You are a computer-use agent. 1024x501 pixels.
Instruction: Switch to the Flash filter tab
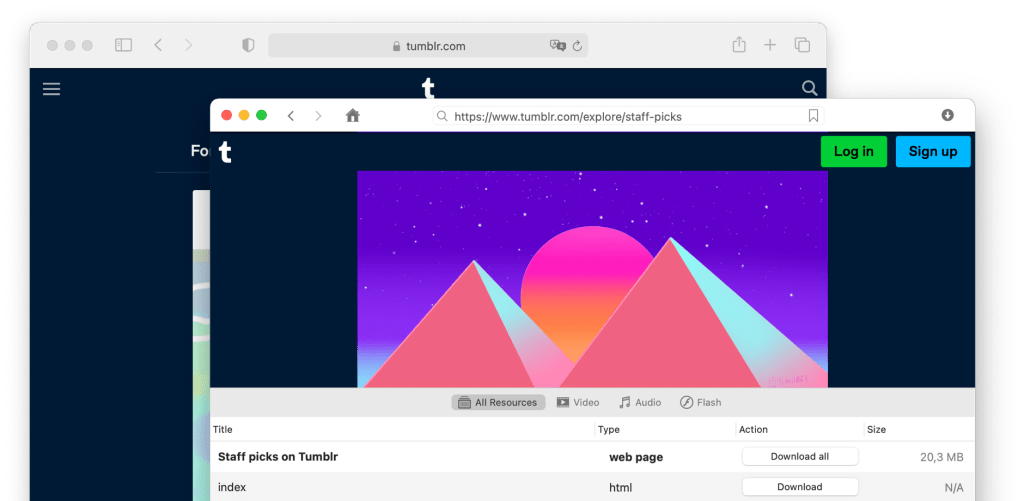click(700, 402)
